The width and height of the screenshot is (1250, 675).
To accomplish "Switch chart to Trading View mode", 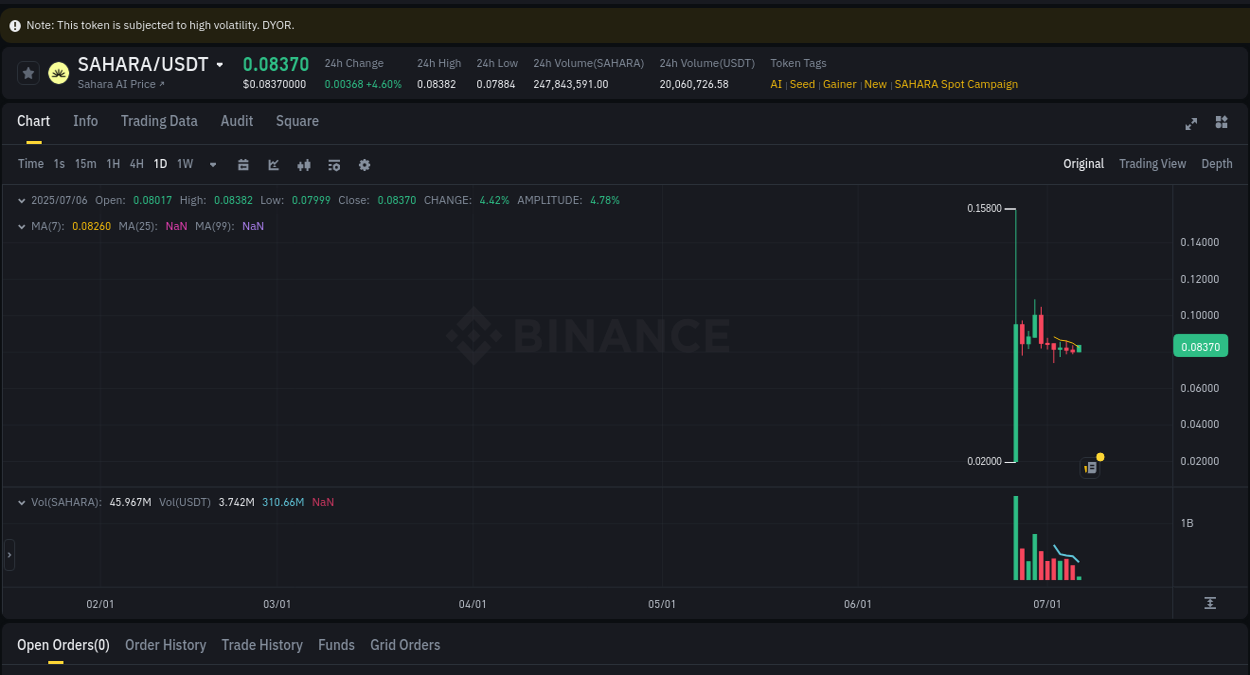I will click(1152, 163).
